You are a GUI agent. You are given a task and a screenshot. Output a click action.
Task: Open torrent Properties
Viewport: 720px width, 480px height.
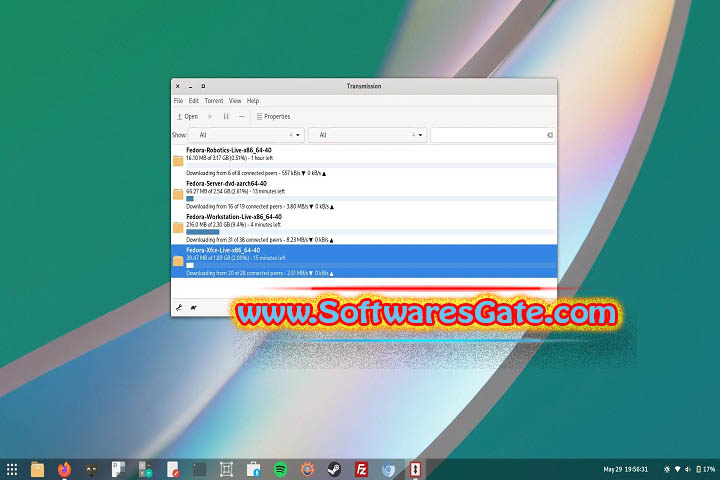pyautogui.click(x=273, y=117)
